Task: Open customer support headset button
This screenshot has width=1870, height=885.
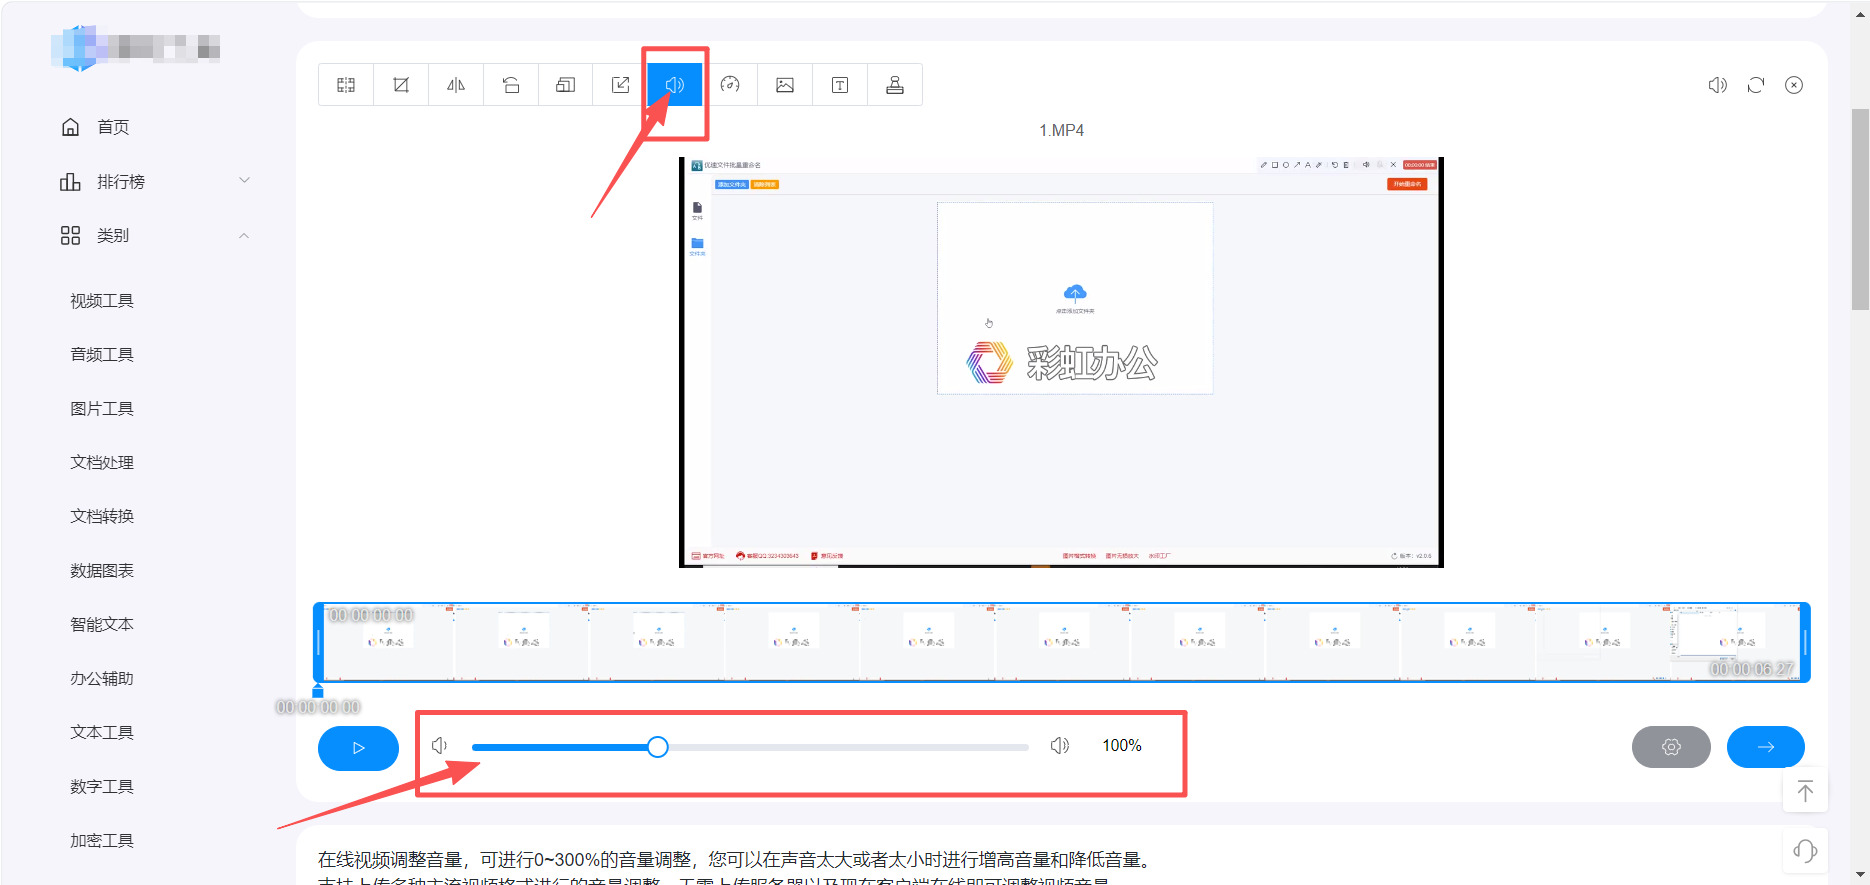Action: coord(1805,851)
